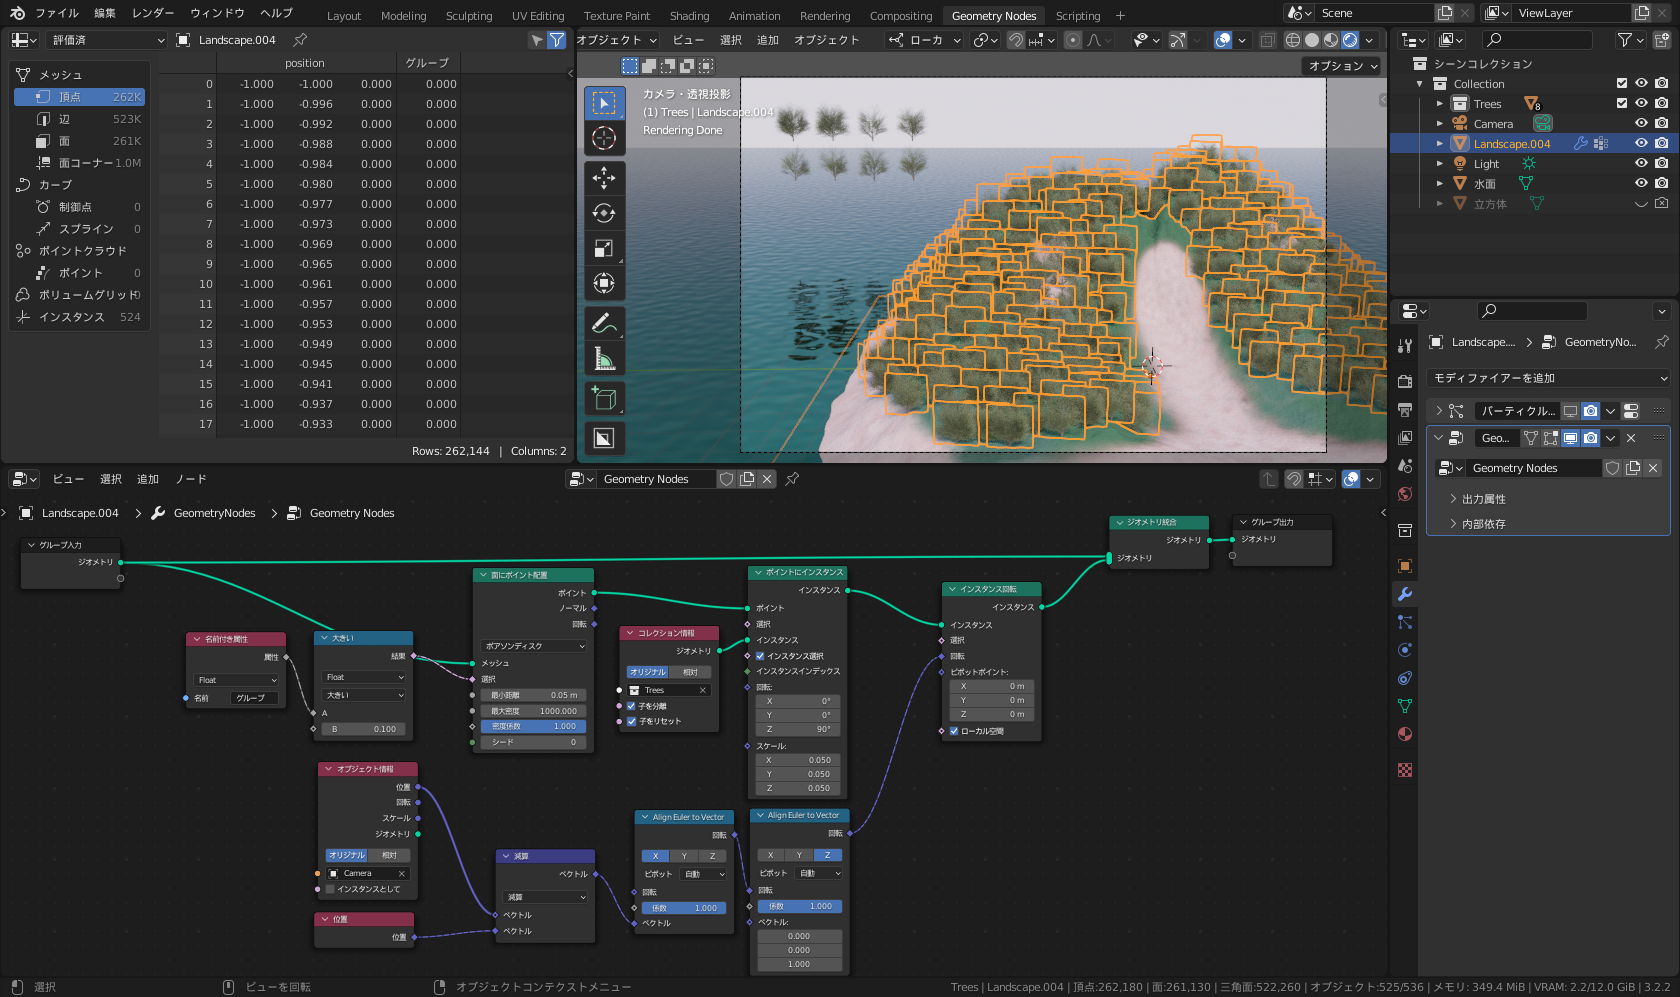Hide the Light object in the viewport
The width and height of the screenshot is (1680, 997).
click(x=1640, y=163)
